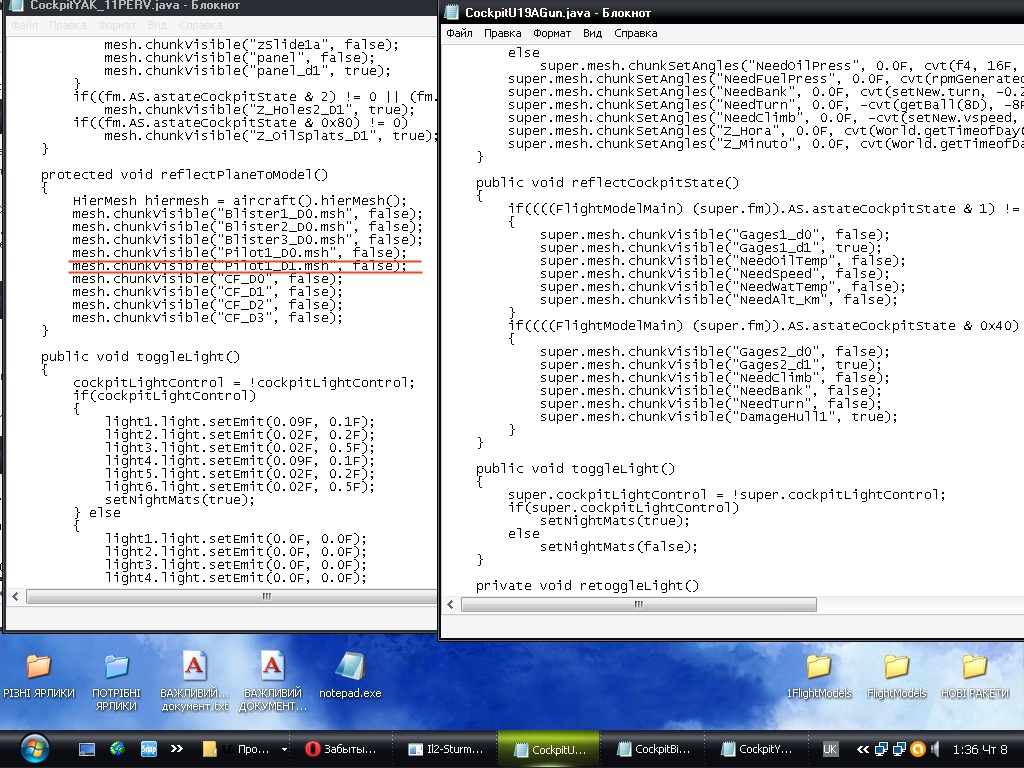
Task: Open the volume speaker tray icon
Action: 936,749
